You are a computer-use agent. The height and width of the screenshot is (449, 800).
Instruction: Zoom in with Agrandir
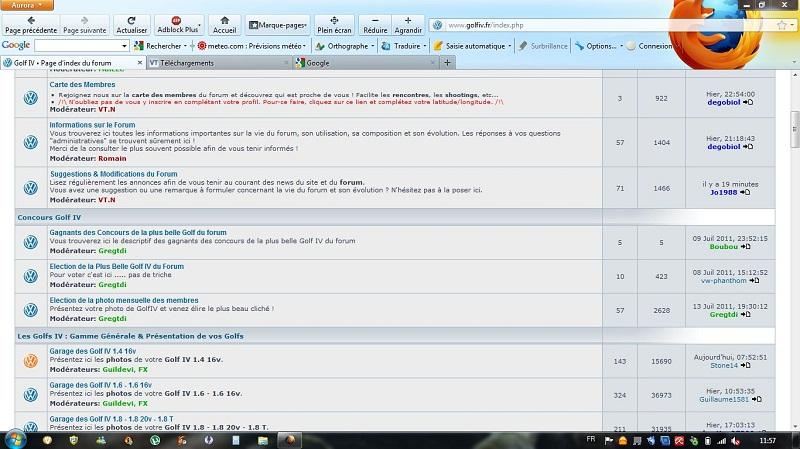pos(408,25)
